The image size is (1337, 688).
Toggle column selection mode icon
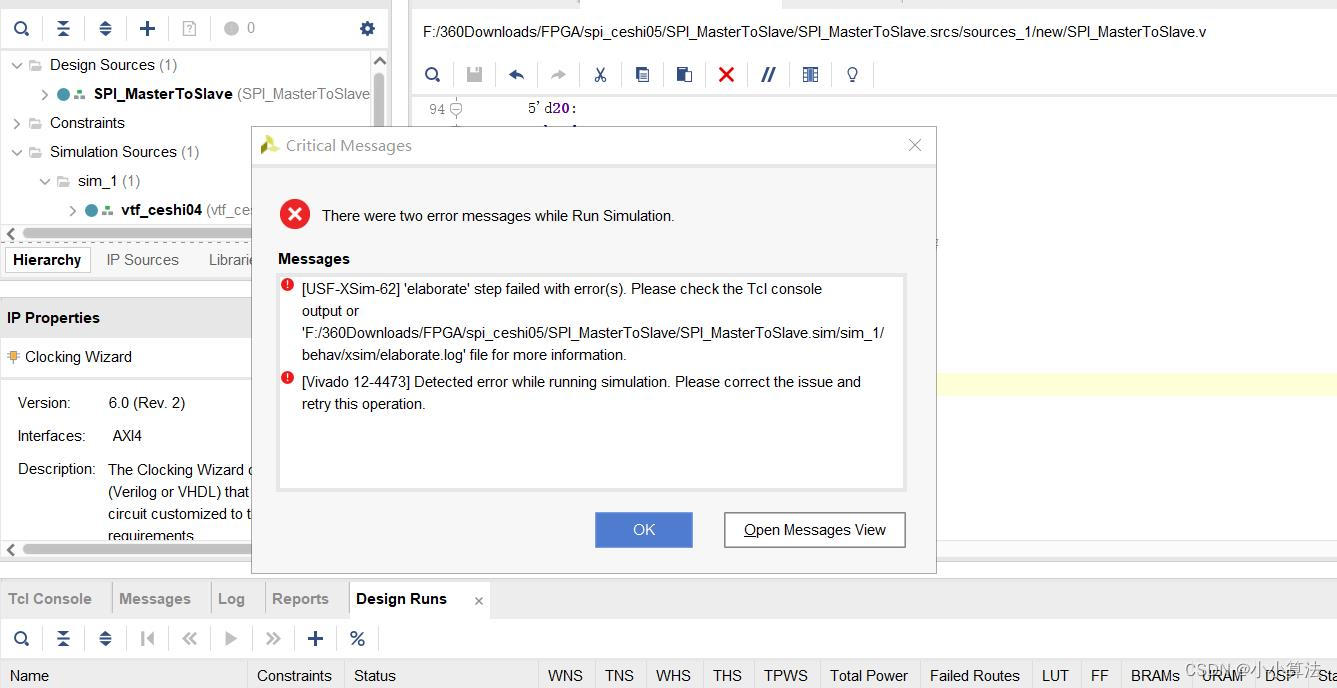pyautogui.click(x=810, y=74)
